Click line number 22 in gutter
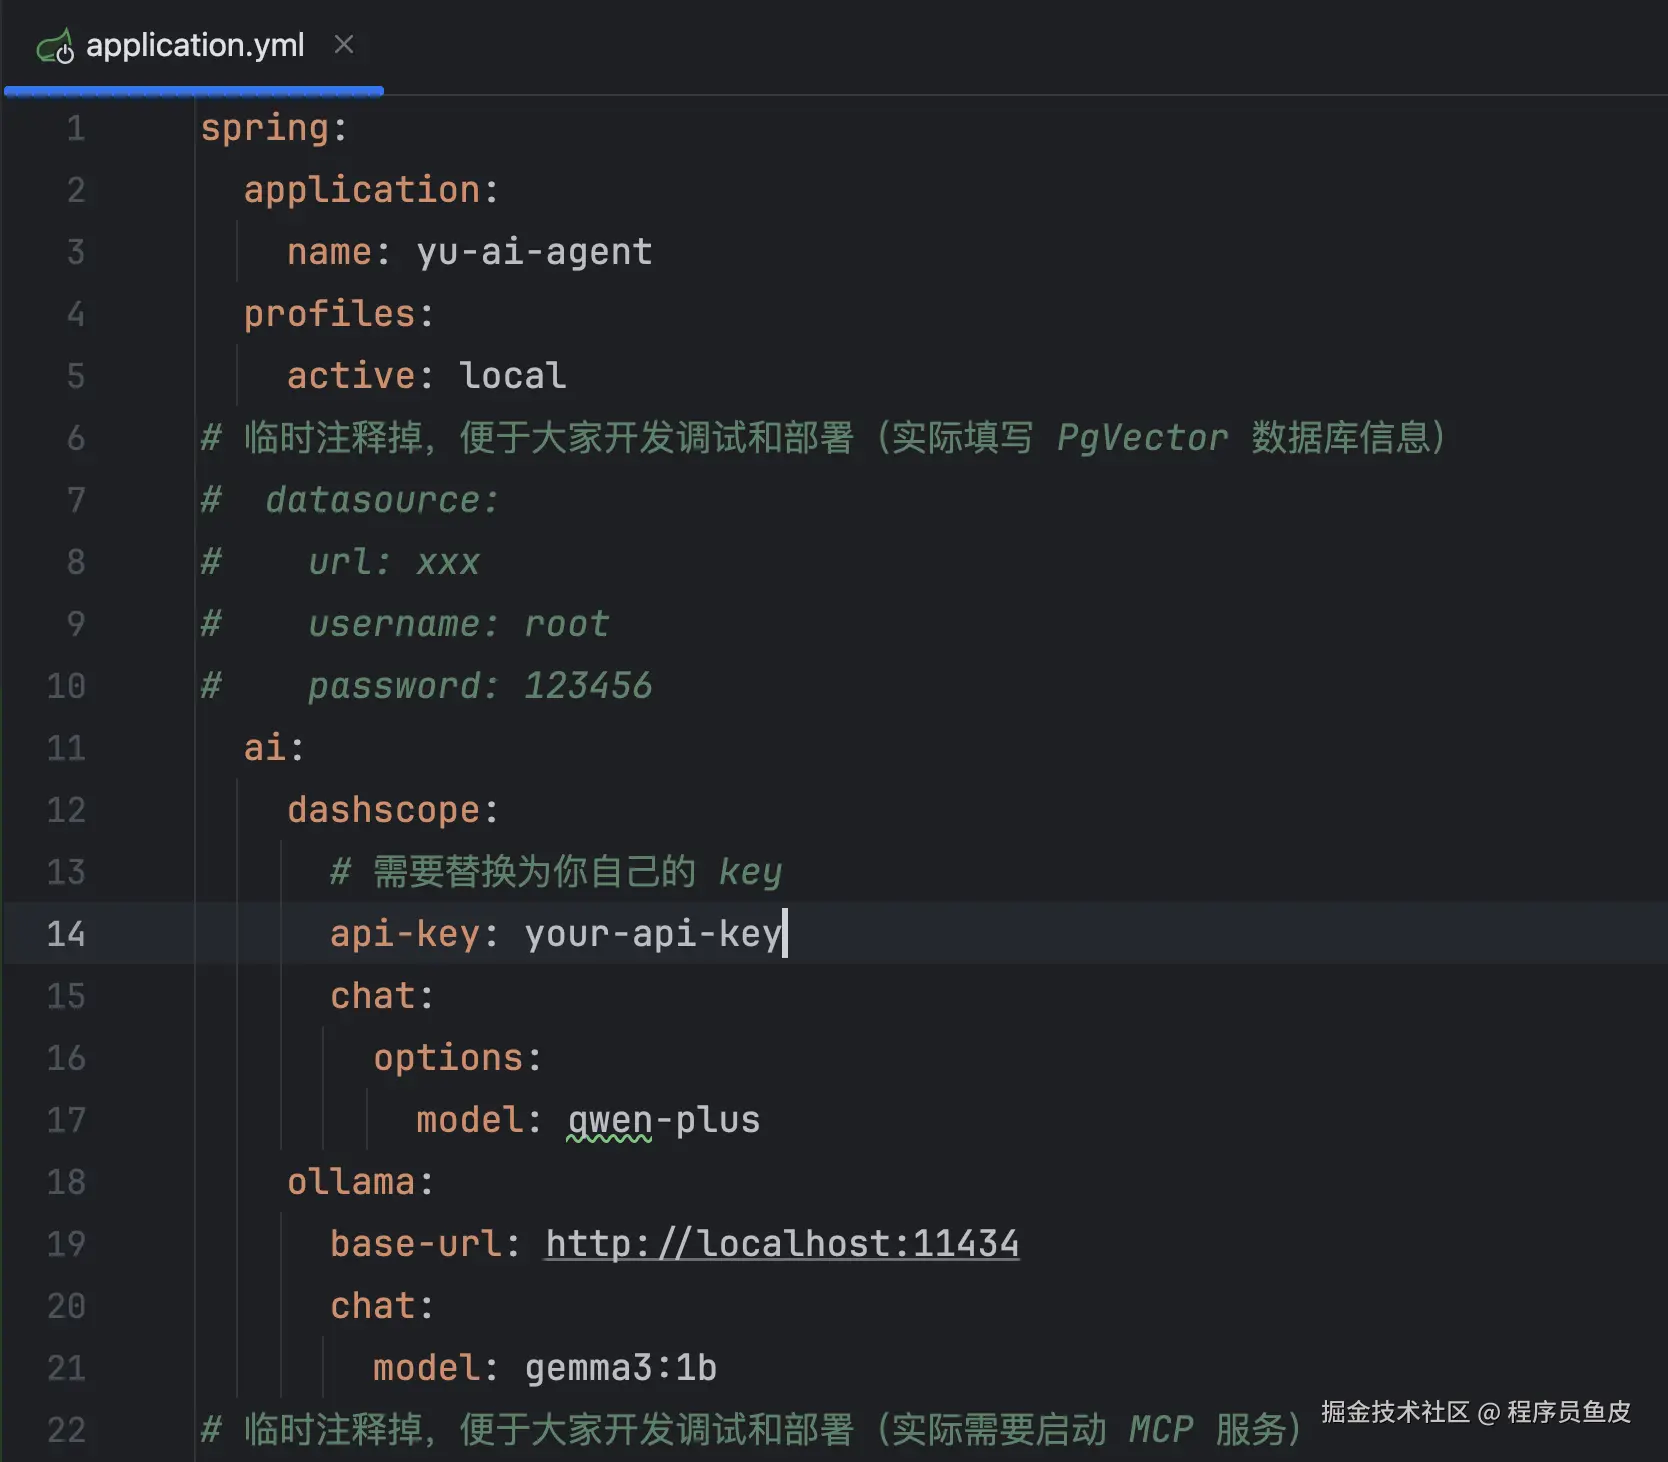The width and height of the screenshot is (1668, 1462). pos(66,1430)
